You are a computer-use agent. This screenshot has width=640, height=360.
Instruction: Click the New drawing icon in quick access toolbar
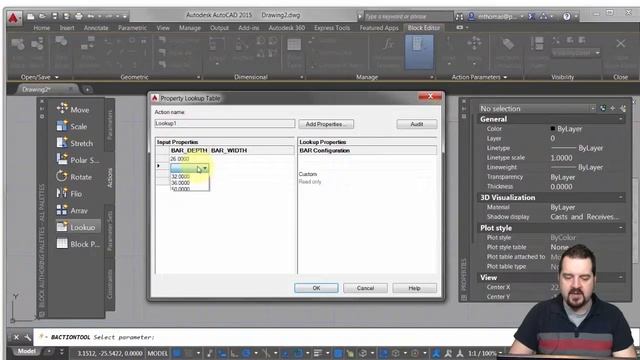[x=31, y=16]
